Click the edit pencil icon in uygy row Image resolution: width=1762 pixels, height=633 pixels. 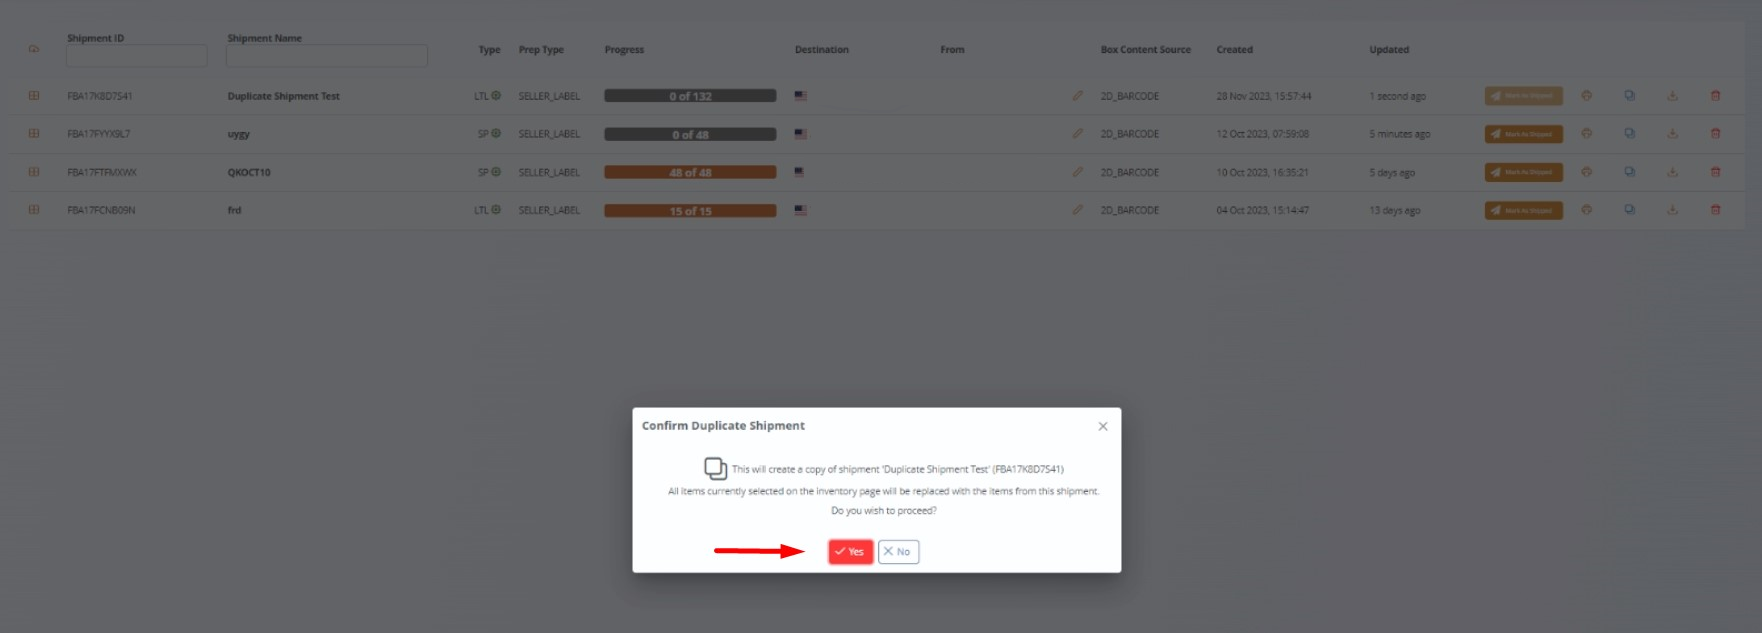[x=1077, y=134]
